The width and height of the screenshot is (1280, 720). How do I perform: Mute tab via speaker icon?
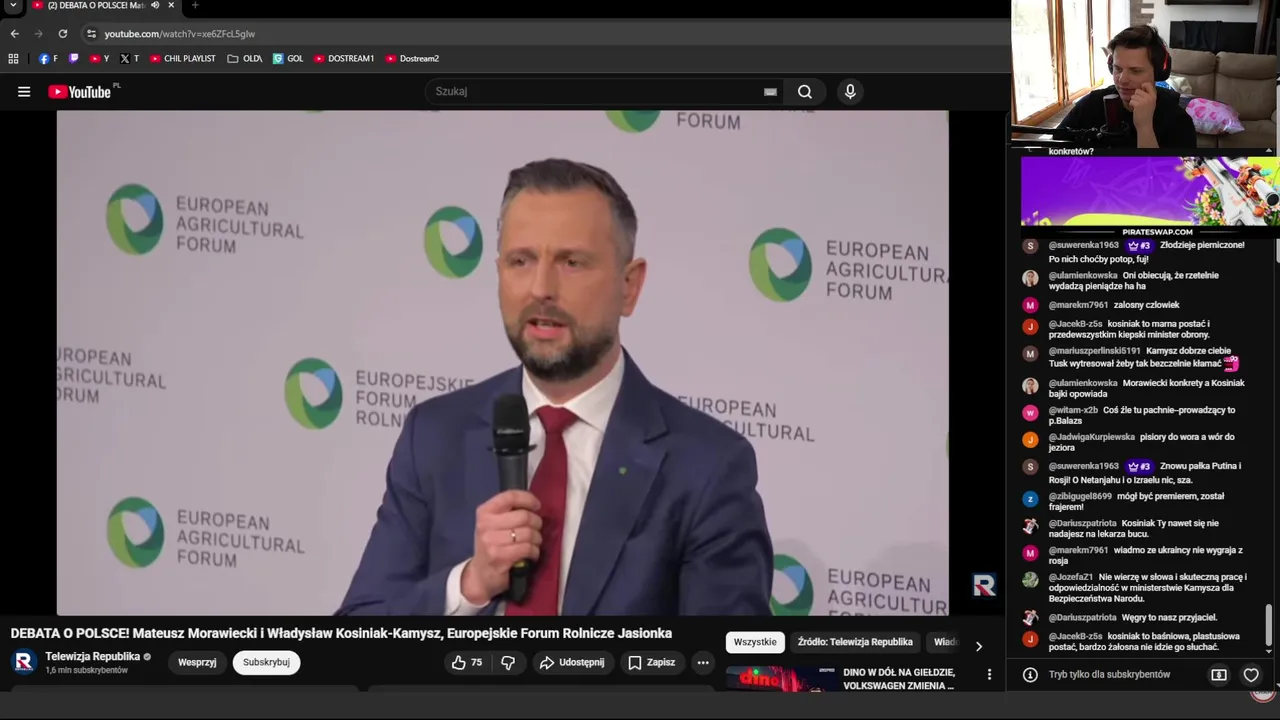click(155, 6)
